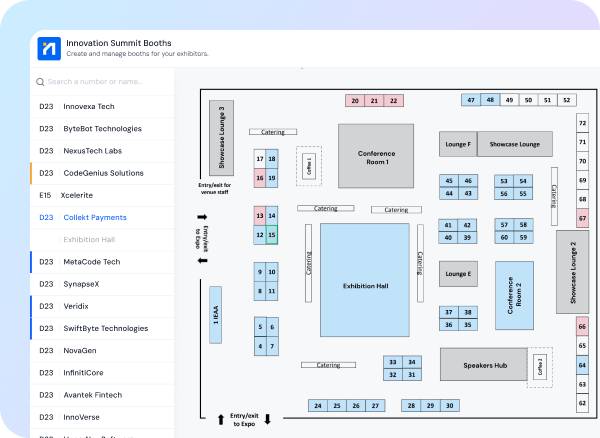Click Exhibition Hall sub-item in list
600x438 pixels.
pyautogui.click(x=102, y=239)
